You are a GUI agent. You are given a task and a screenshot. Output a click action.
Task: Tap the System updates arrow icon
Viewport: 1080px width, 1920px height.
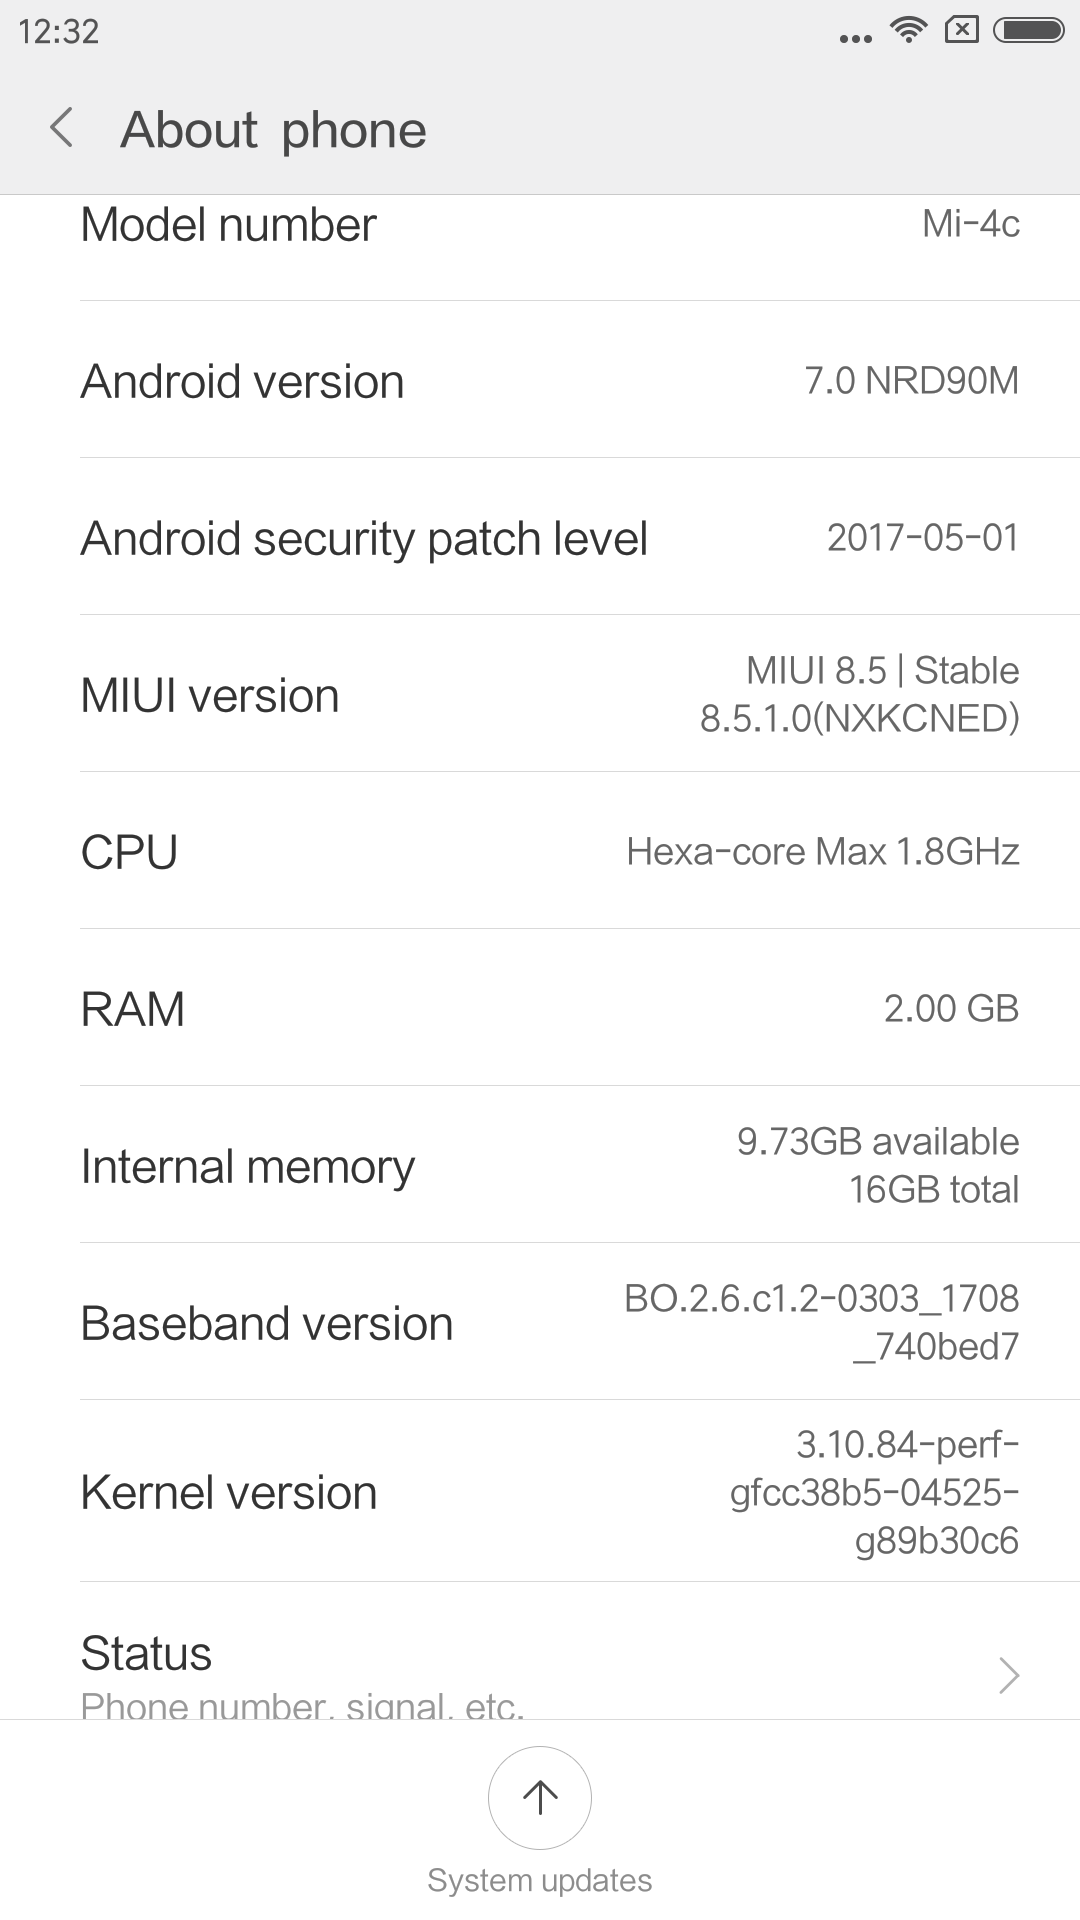pyautogui.click(x=540, y=1797)
